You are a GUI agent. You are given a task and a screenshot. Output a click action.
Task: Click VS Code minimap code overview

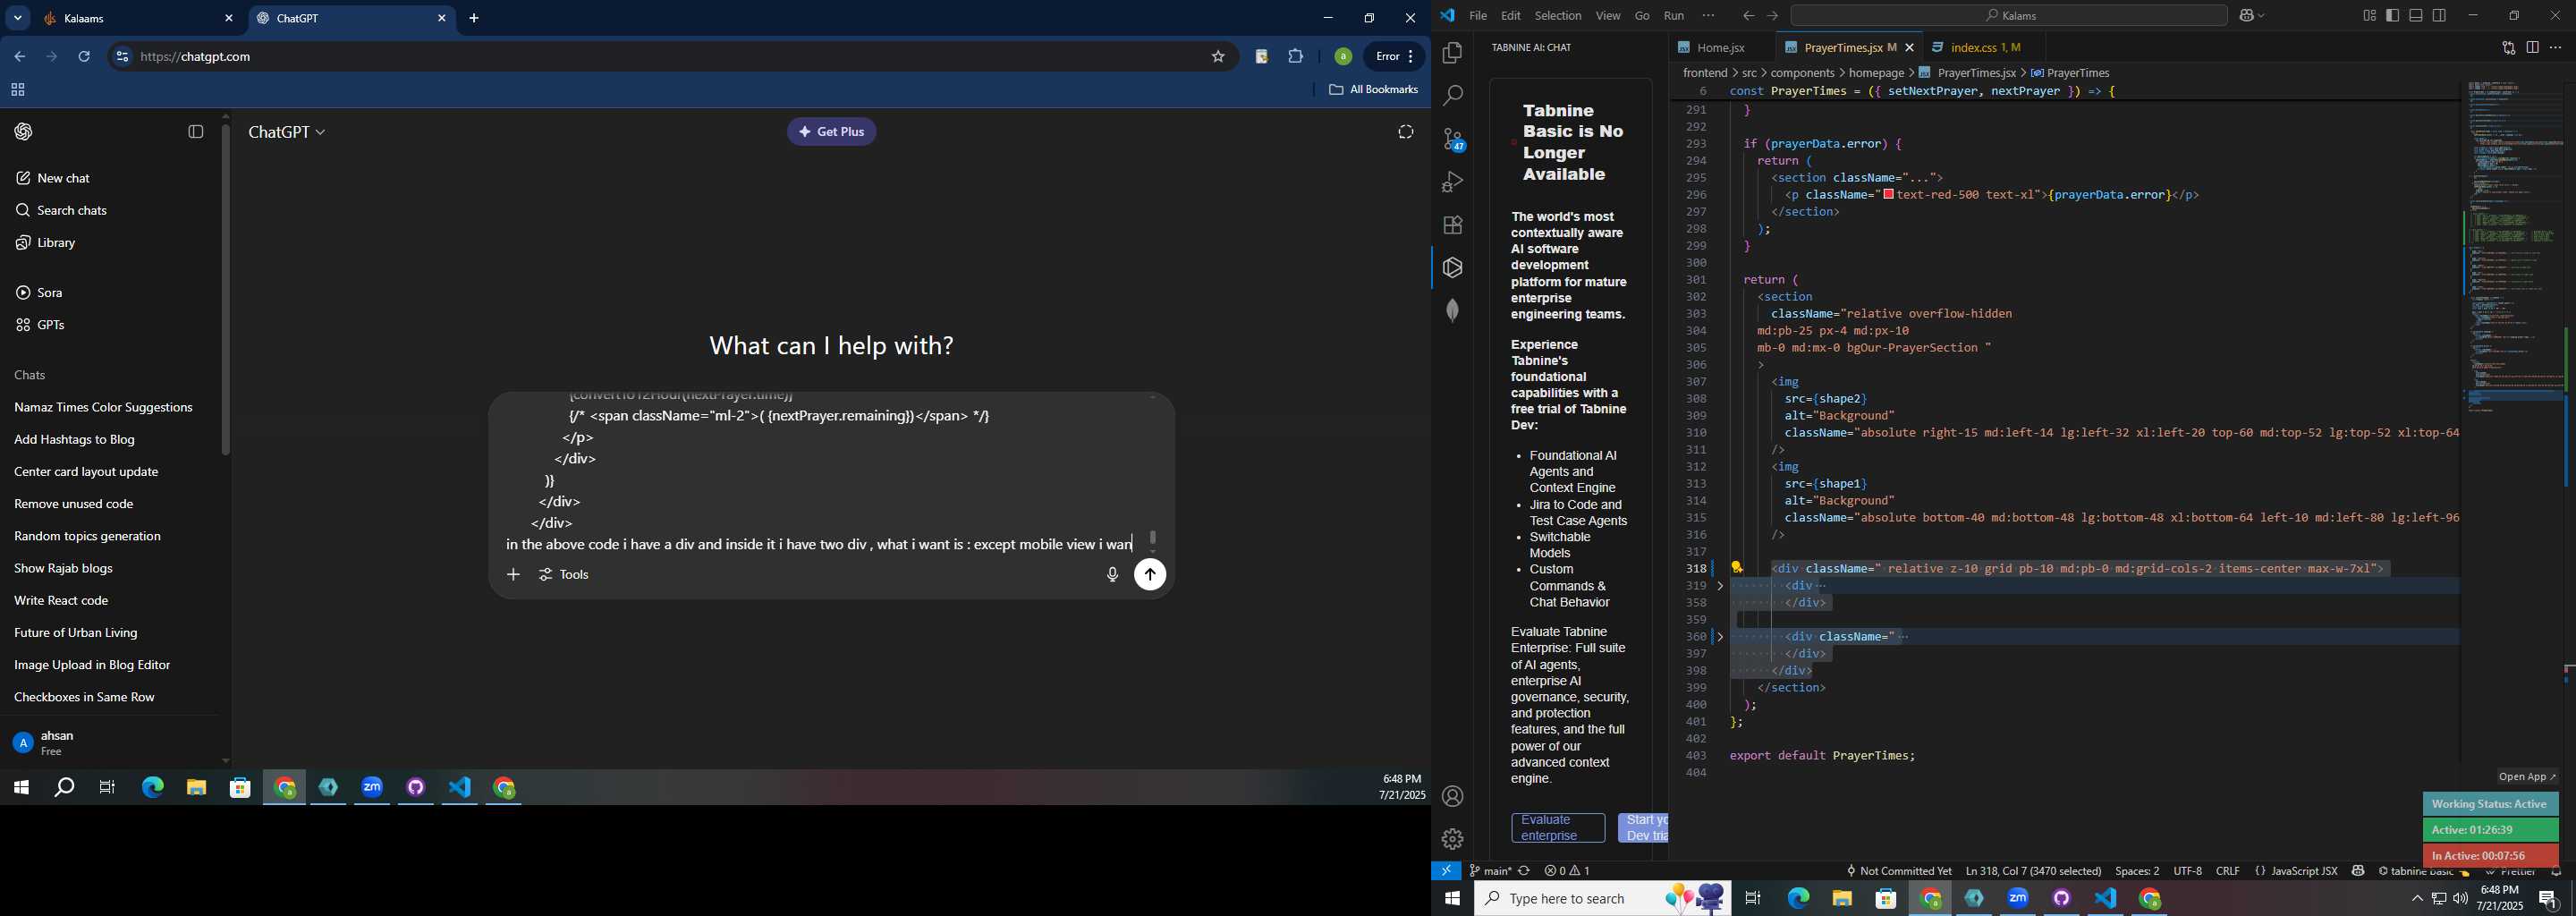pyautogui.click(x=2515, y=250)
